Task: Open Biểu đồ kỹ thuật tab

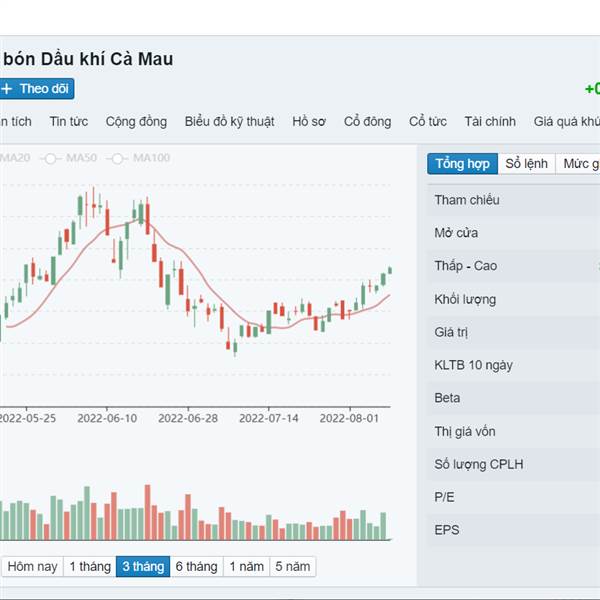Action: coord(230,121)
